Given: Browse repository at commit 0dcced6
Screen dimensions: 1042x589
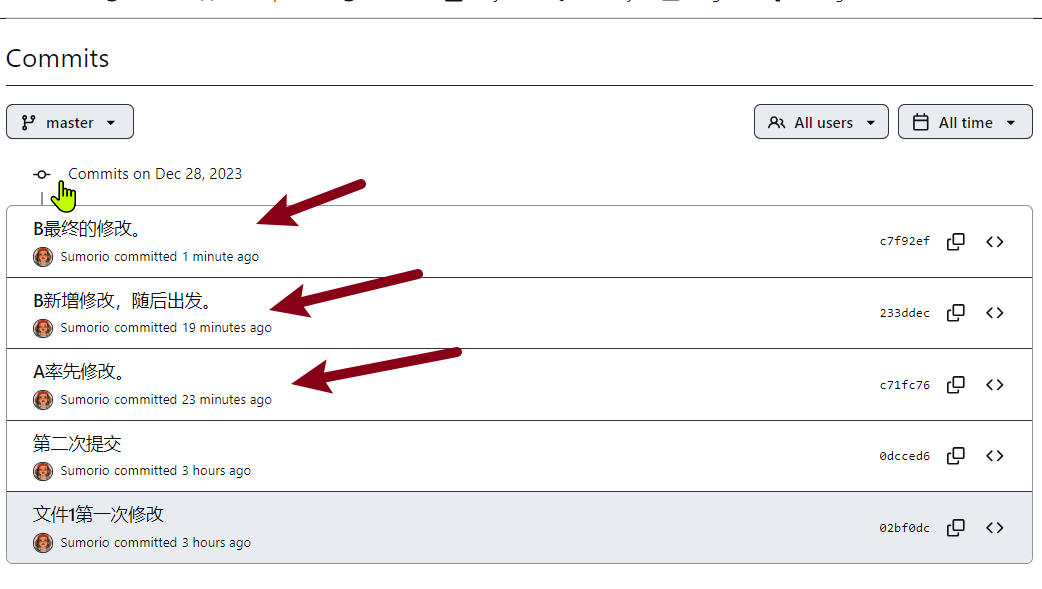Looking at the screenshot, I should (x=995, y=456).
